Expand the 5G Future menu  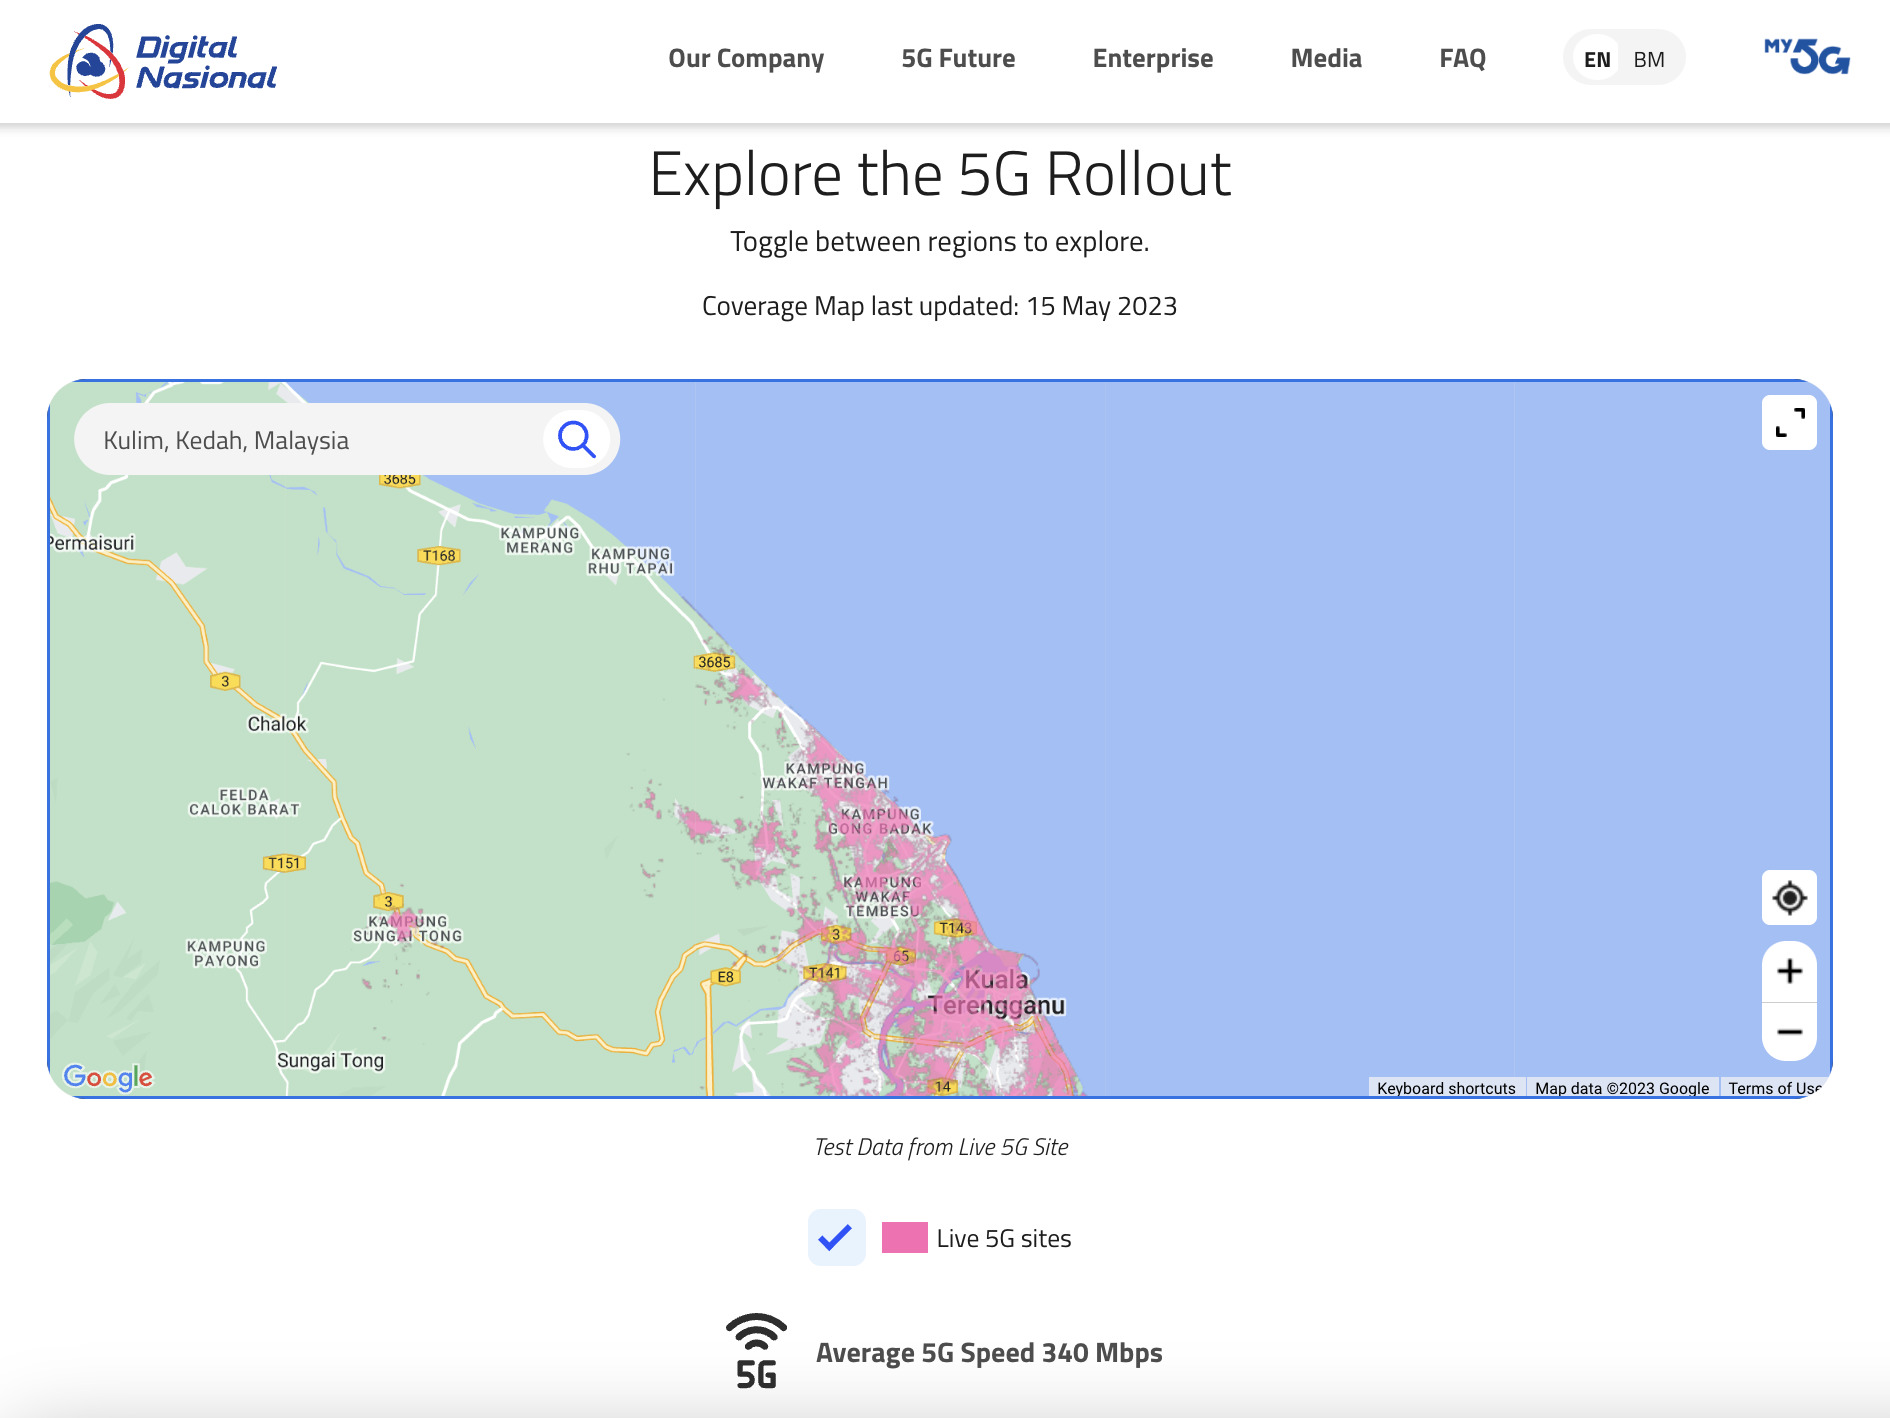click(x=958, y=59)
